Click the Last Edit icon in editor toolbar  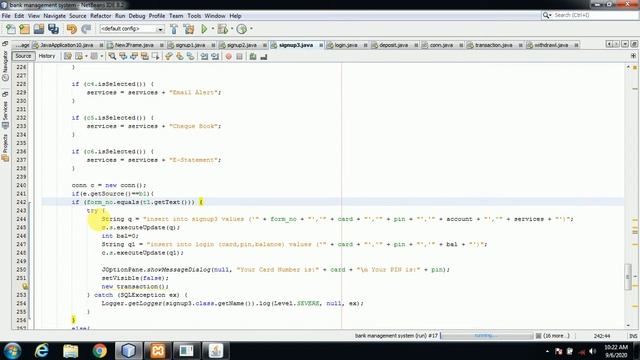click(68, 56)
